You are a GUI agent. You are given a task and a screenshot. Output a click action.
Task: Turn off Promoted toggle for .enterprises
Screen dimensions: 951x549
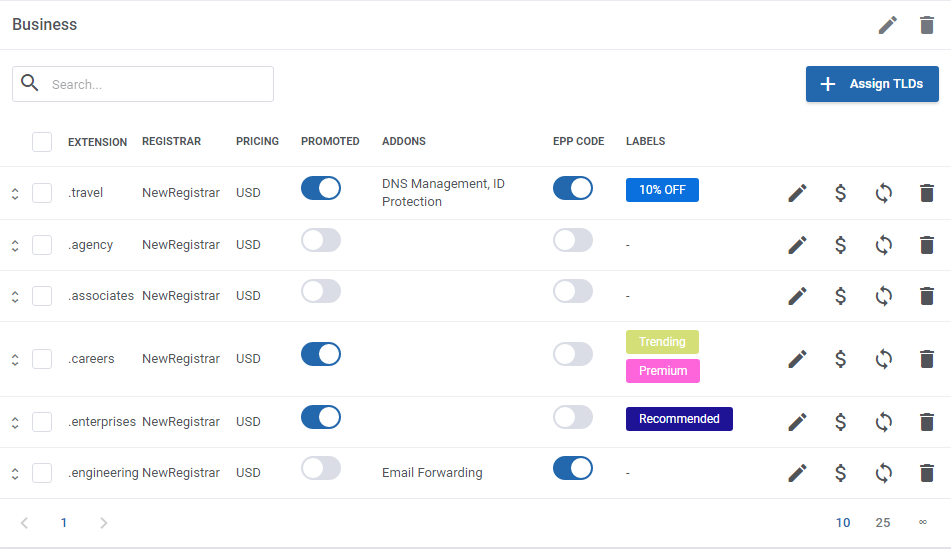[x=321, y=417]
